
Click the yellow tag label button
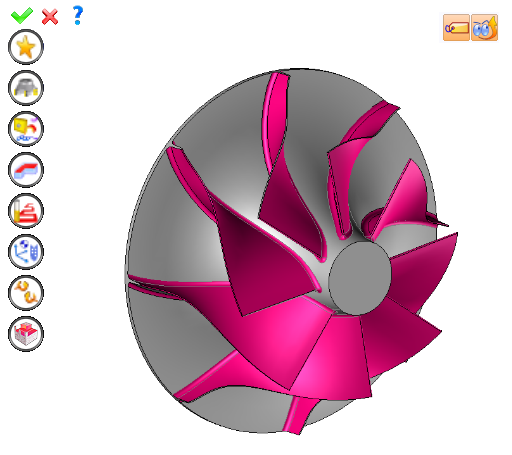(x=456, y=27)
